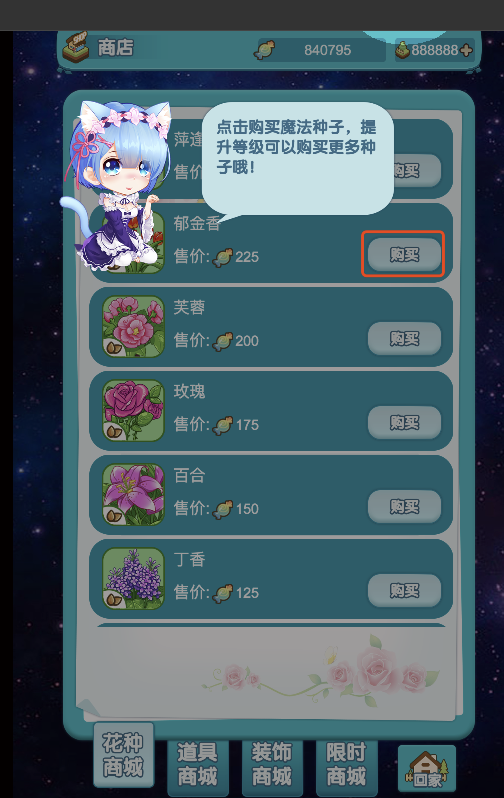
Task: Open the 道具商城 tab
Action: (198, 765)
